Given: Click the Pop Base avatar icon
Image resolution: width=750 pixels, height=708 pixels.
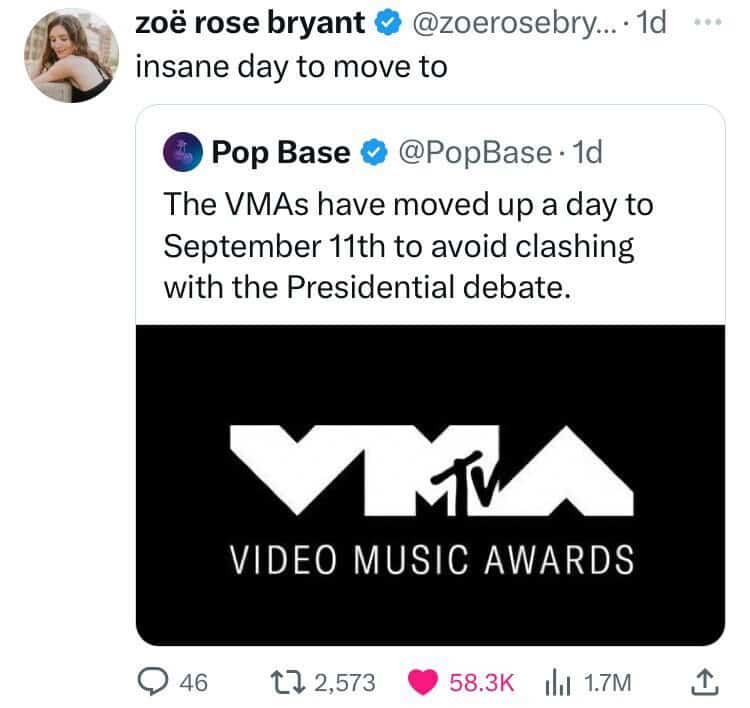Looking at the screenshot, I should pyautogui.click(x=183, y=152).
